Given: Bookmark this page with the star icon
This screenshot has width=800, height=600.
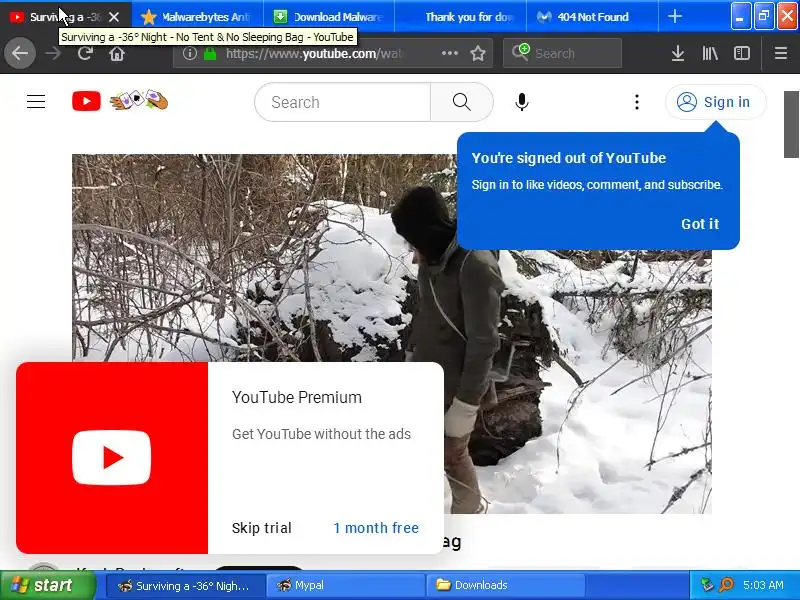Looking at the screenshot, I should pyautogui.click(x=478, y=53).
